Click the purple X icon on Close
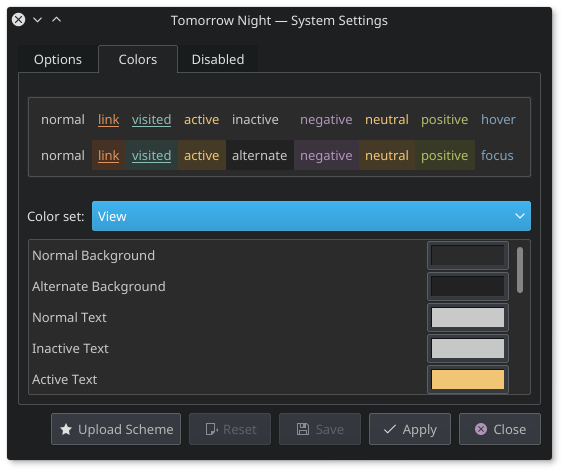The image size is (565, 473). pyautogui.click(x=481, y=429)
